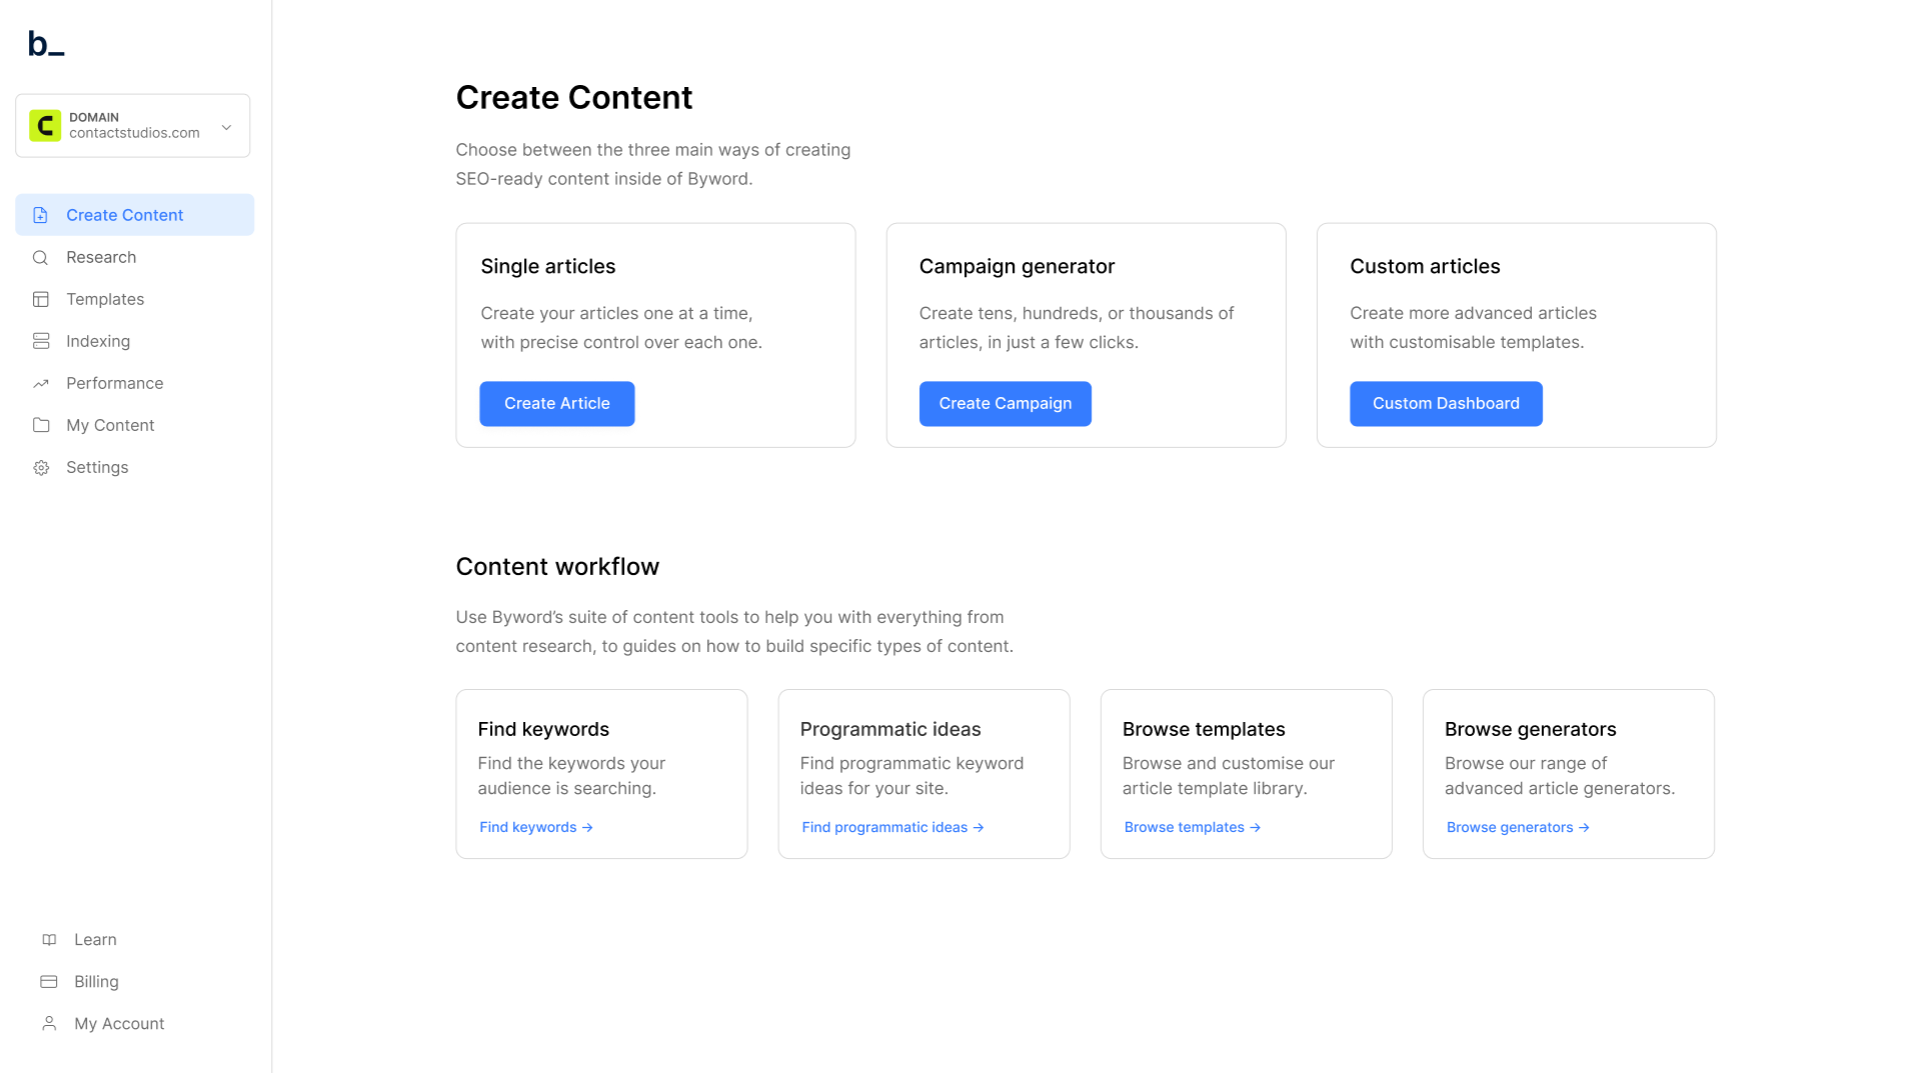Expand the domain selector chevron
Image resolution: width=1914 pixels, height=1073 pixels.
coord(227,127)
